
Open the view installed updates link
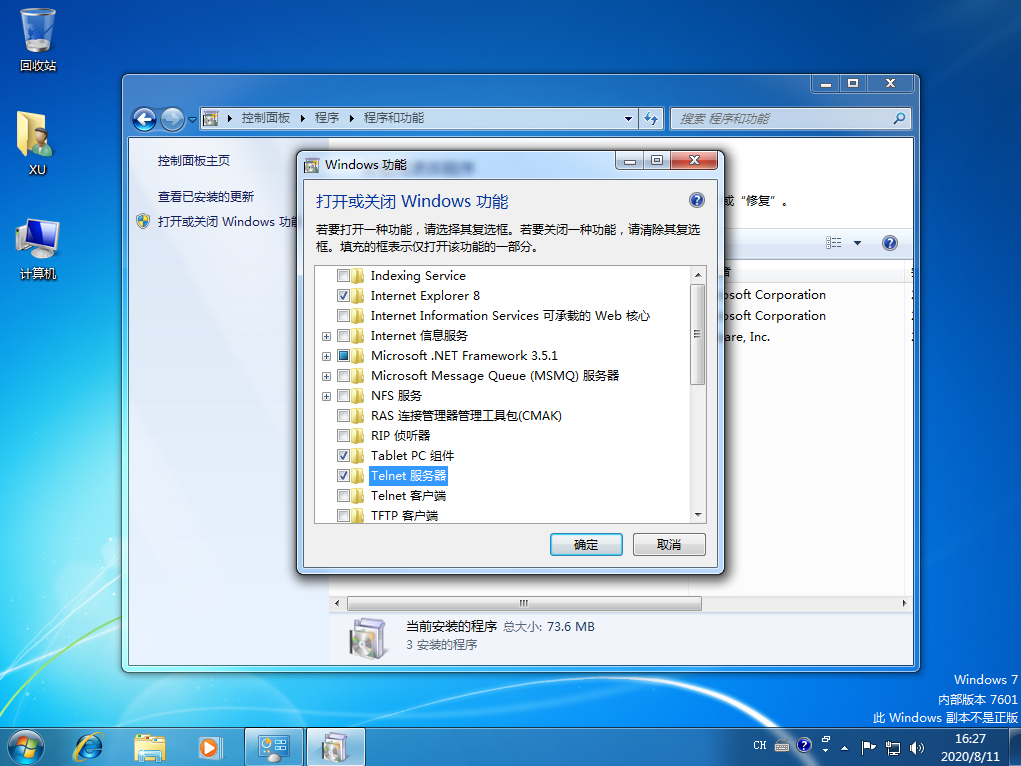(x=206, y=197)
